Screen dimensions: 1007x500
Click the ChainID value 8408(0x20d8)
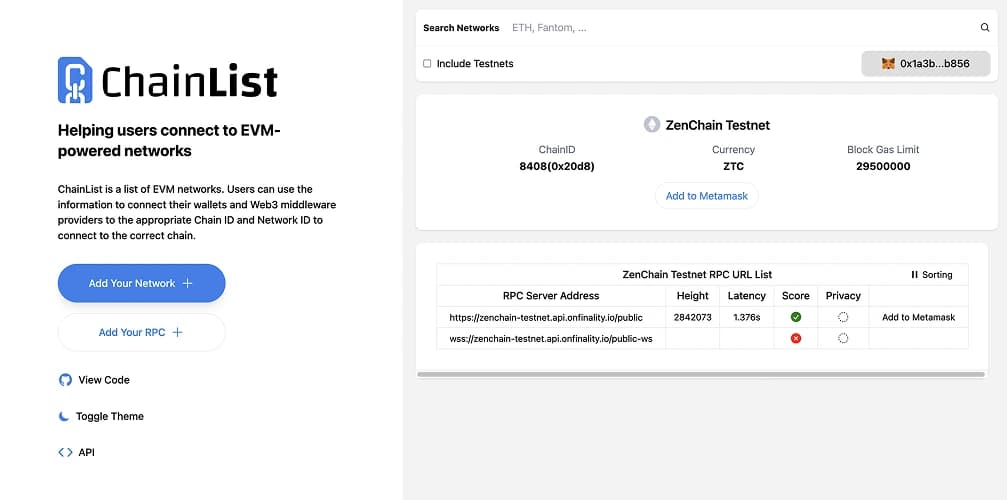coord(557,166)
